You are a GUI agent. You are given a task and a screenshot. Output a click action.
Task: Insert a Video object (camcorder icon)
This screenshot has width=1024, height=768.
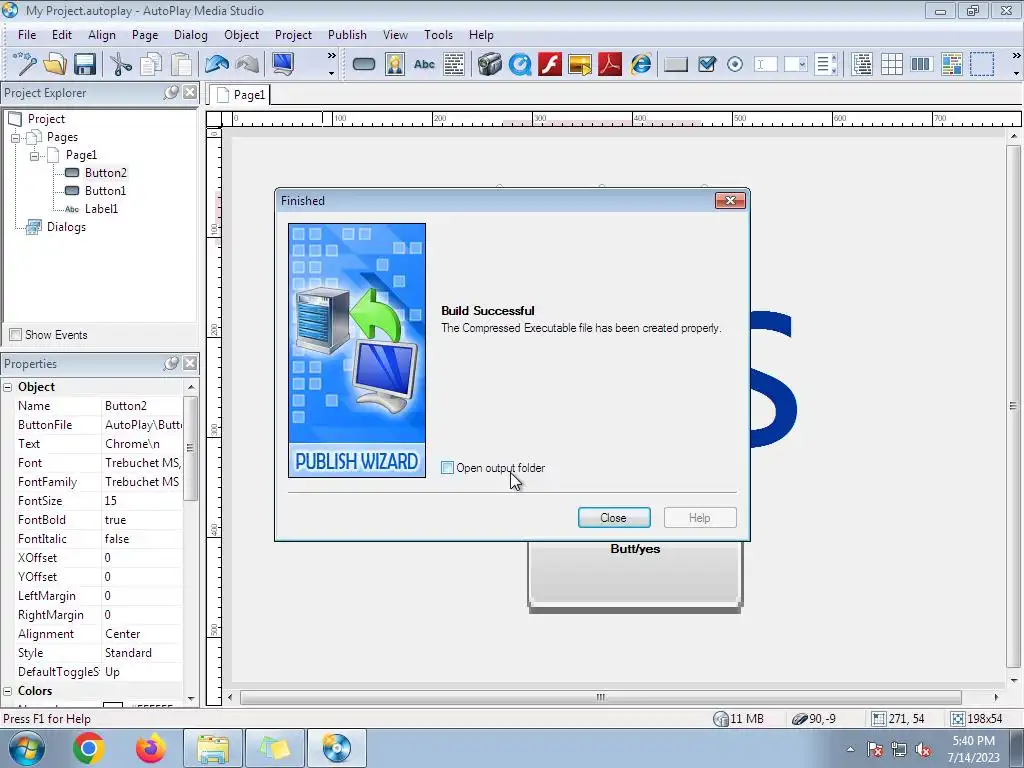tap(489, 64)
